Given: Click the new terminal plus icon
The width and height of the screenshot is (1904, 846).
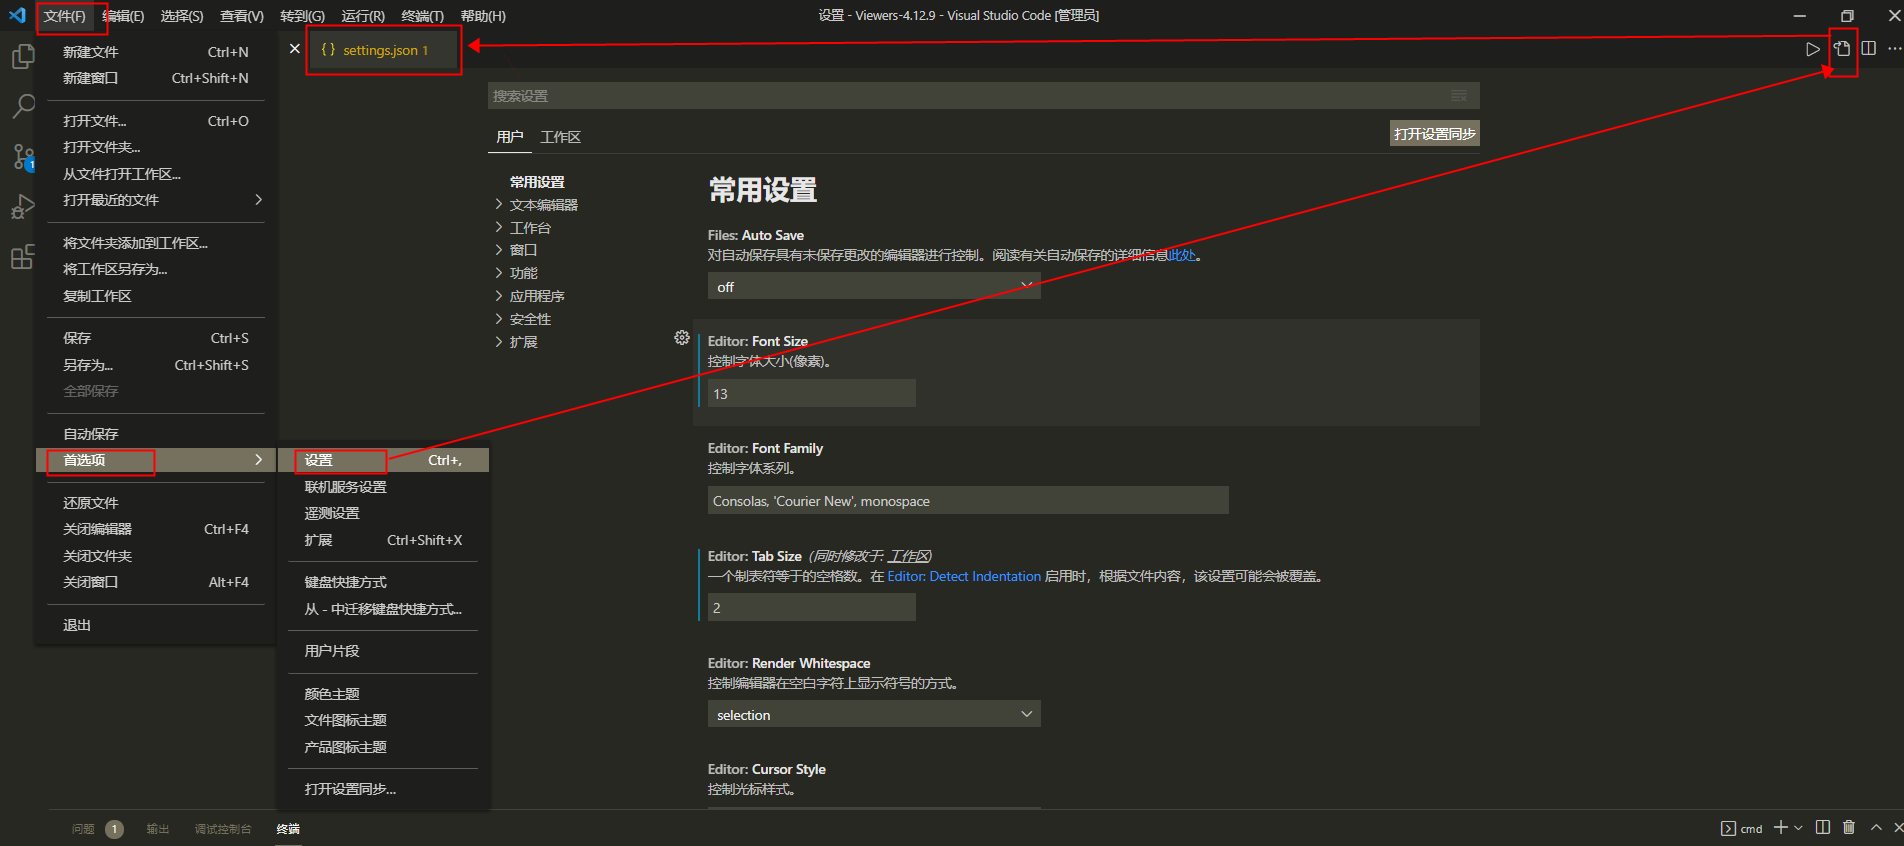Looking at the screenshot, I should (x=1781, y=827).
